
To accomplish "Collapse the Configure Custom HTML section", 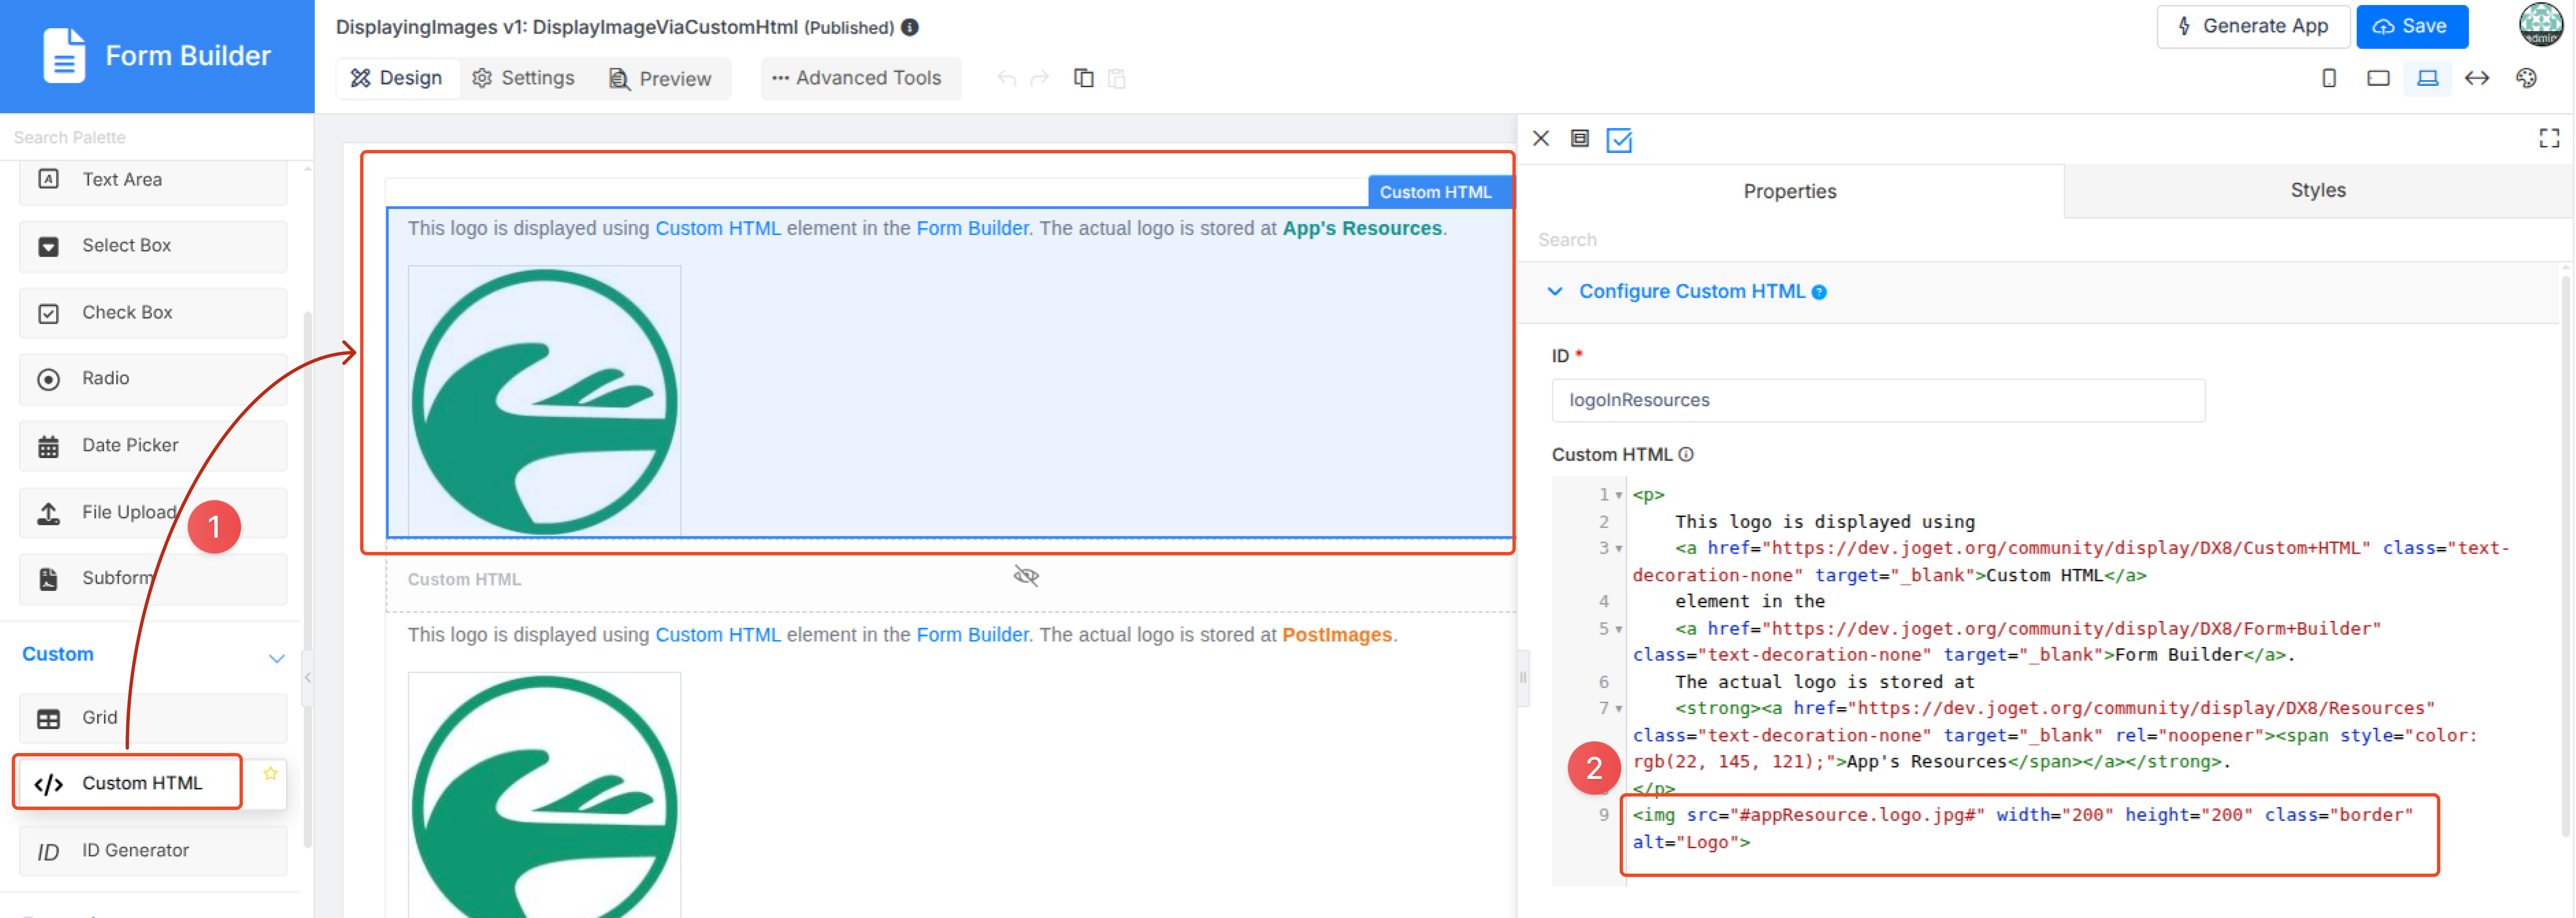I will point(1555,291).
